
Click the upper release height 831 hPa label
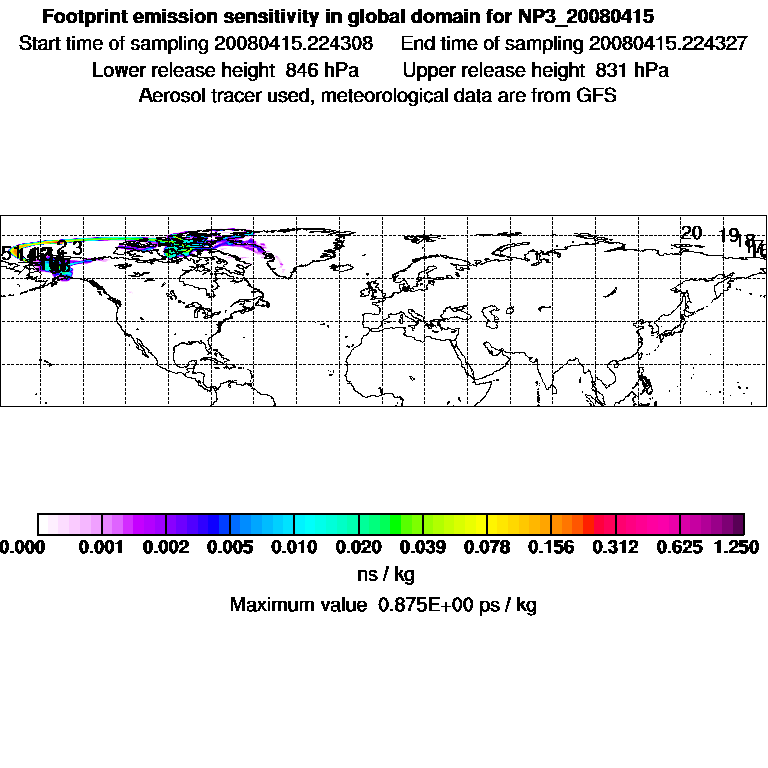pyautogui.click(x=535, y=70)
